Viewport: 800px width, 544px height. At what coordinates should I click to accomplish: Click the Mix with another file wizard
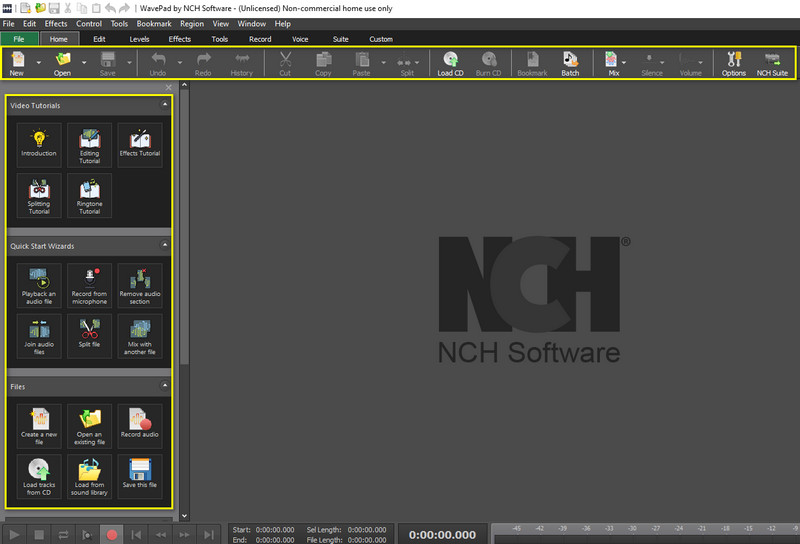point(139,337)
